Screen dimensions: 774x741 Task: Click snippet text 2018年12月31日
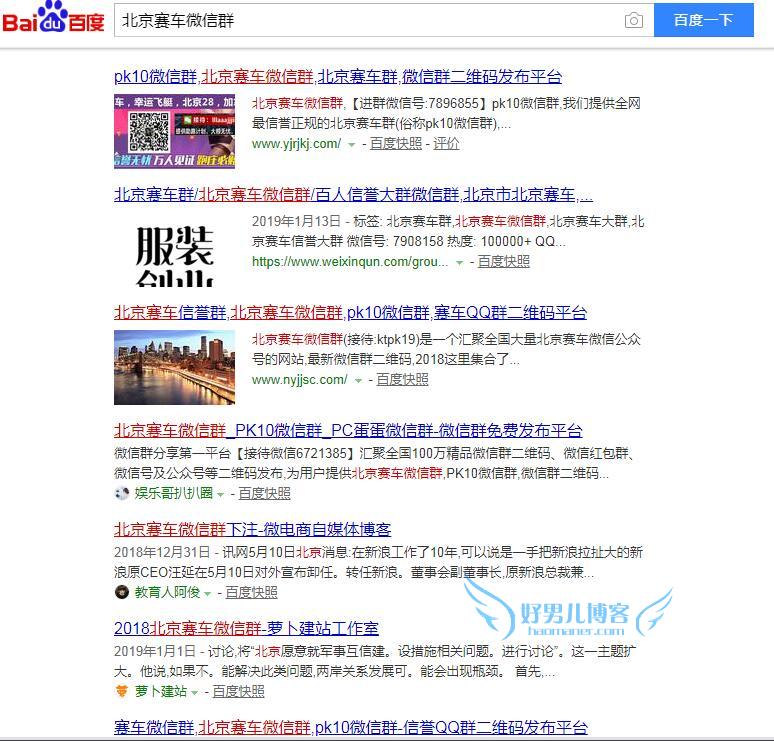(162, 552)
